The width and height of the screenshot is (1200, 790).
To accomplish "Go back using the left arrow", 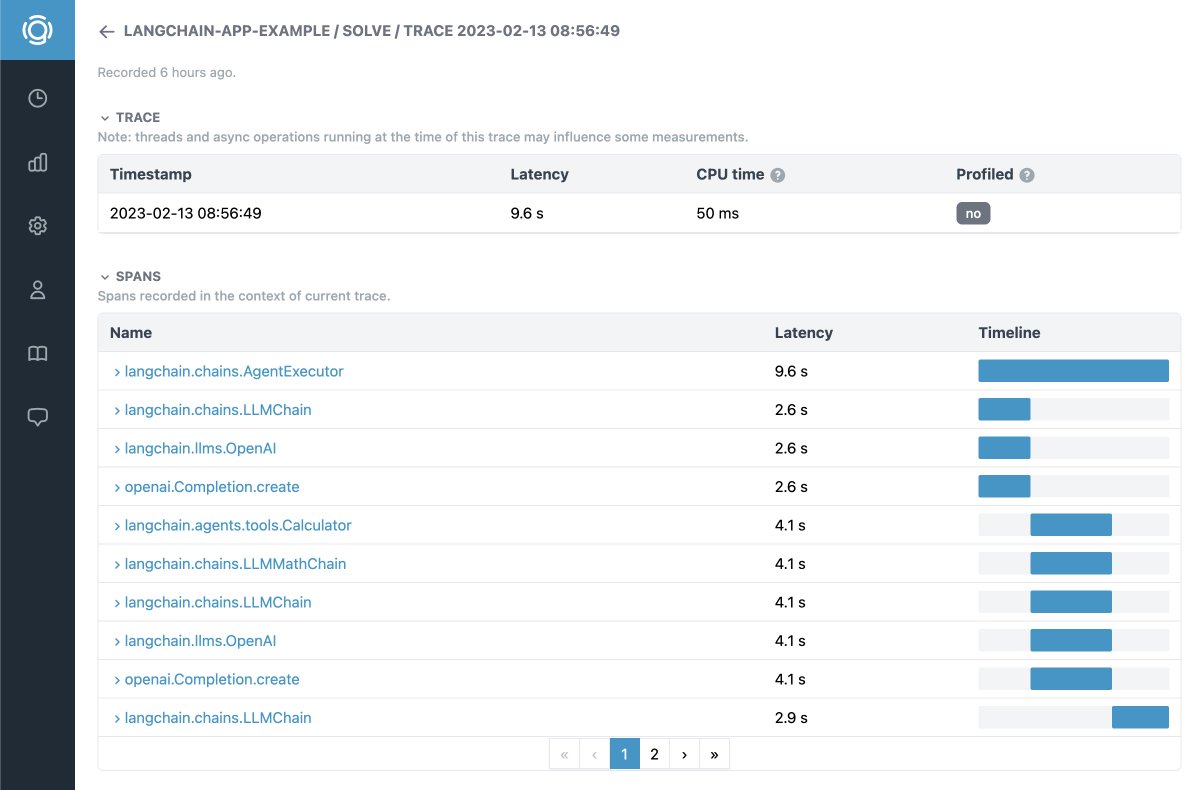I will (x=107, y=32).
